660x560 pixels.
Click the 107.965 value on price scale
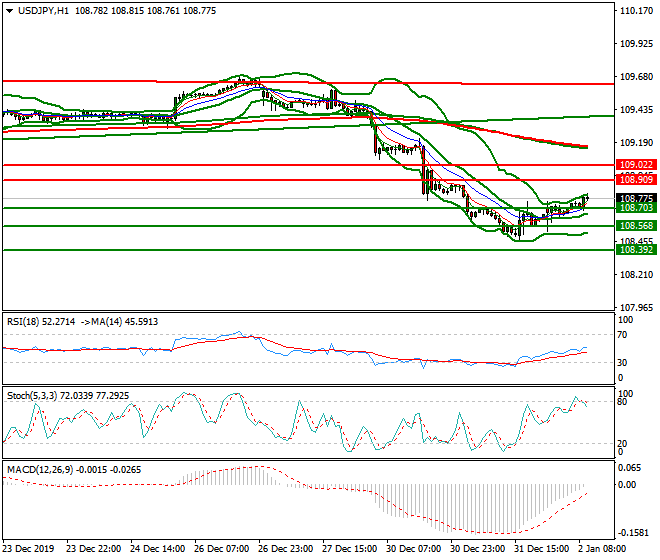(x=636, y=307)
